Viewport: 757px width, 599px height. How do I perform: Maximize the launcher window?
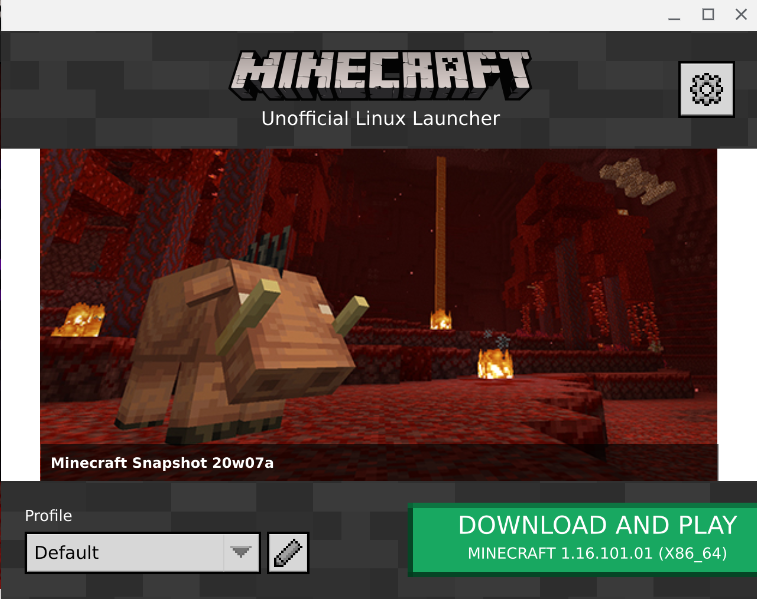click(708, 15)
